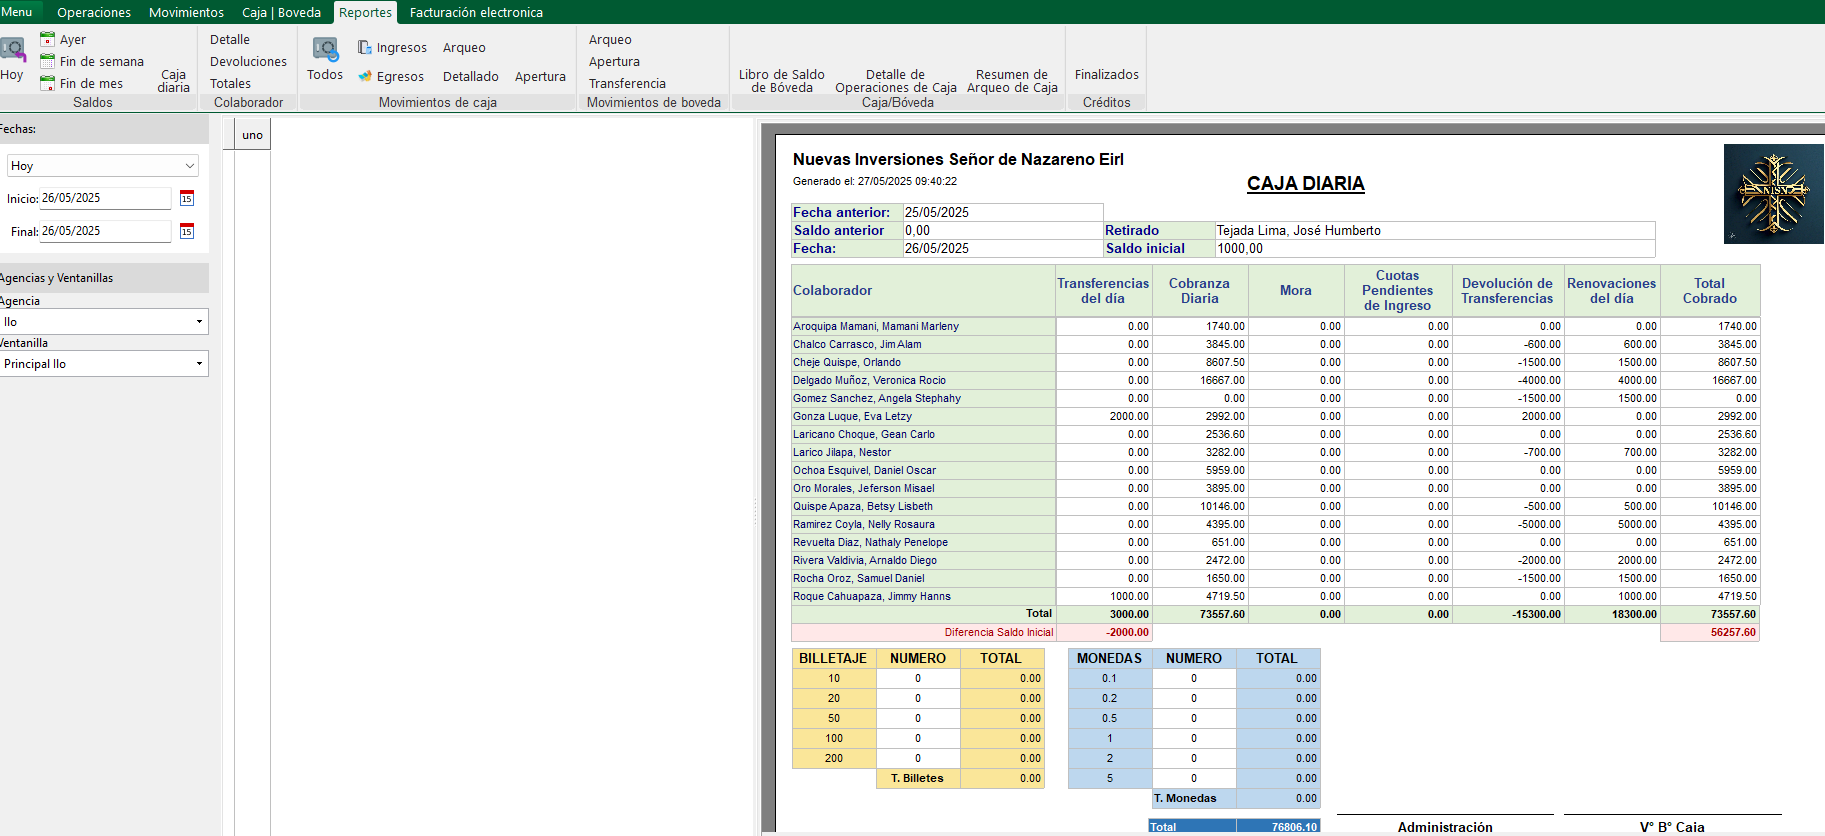Screen dimensions: 1825x836
Task: Open the Menu tab
Action: tap(17, 12)
